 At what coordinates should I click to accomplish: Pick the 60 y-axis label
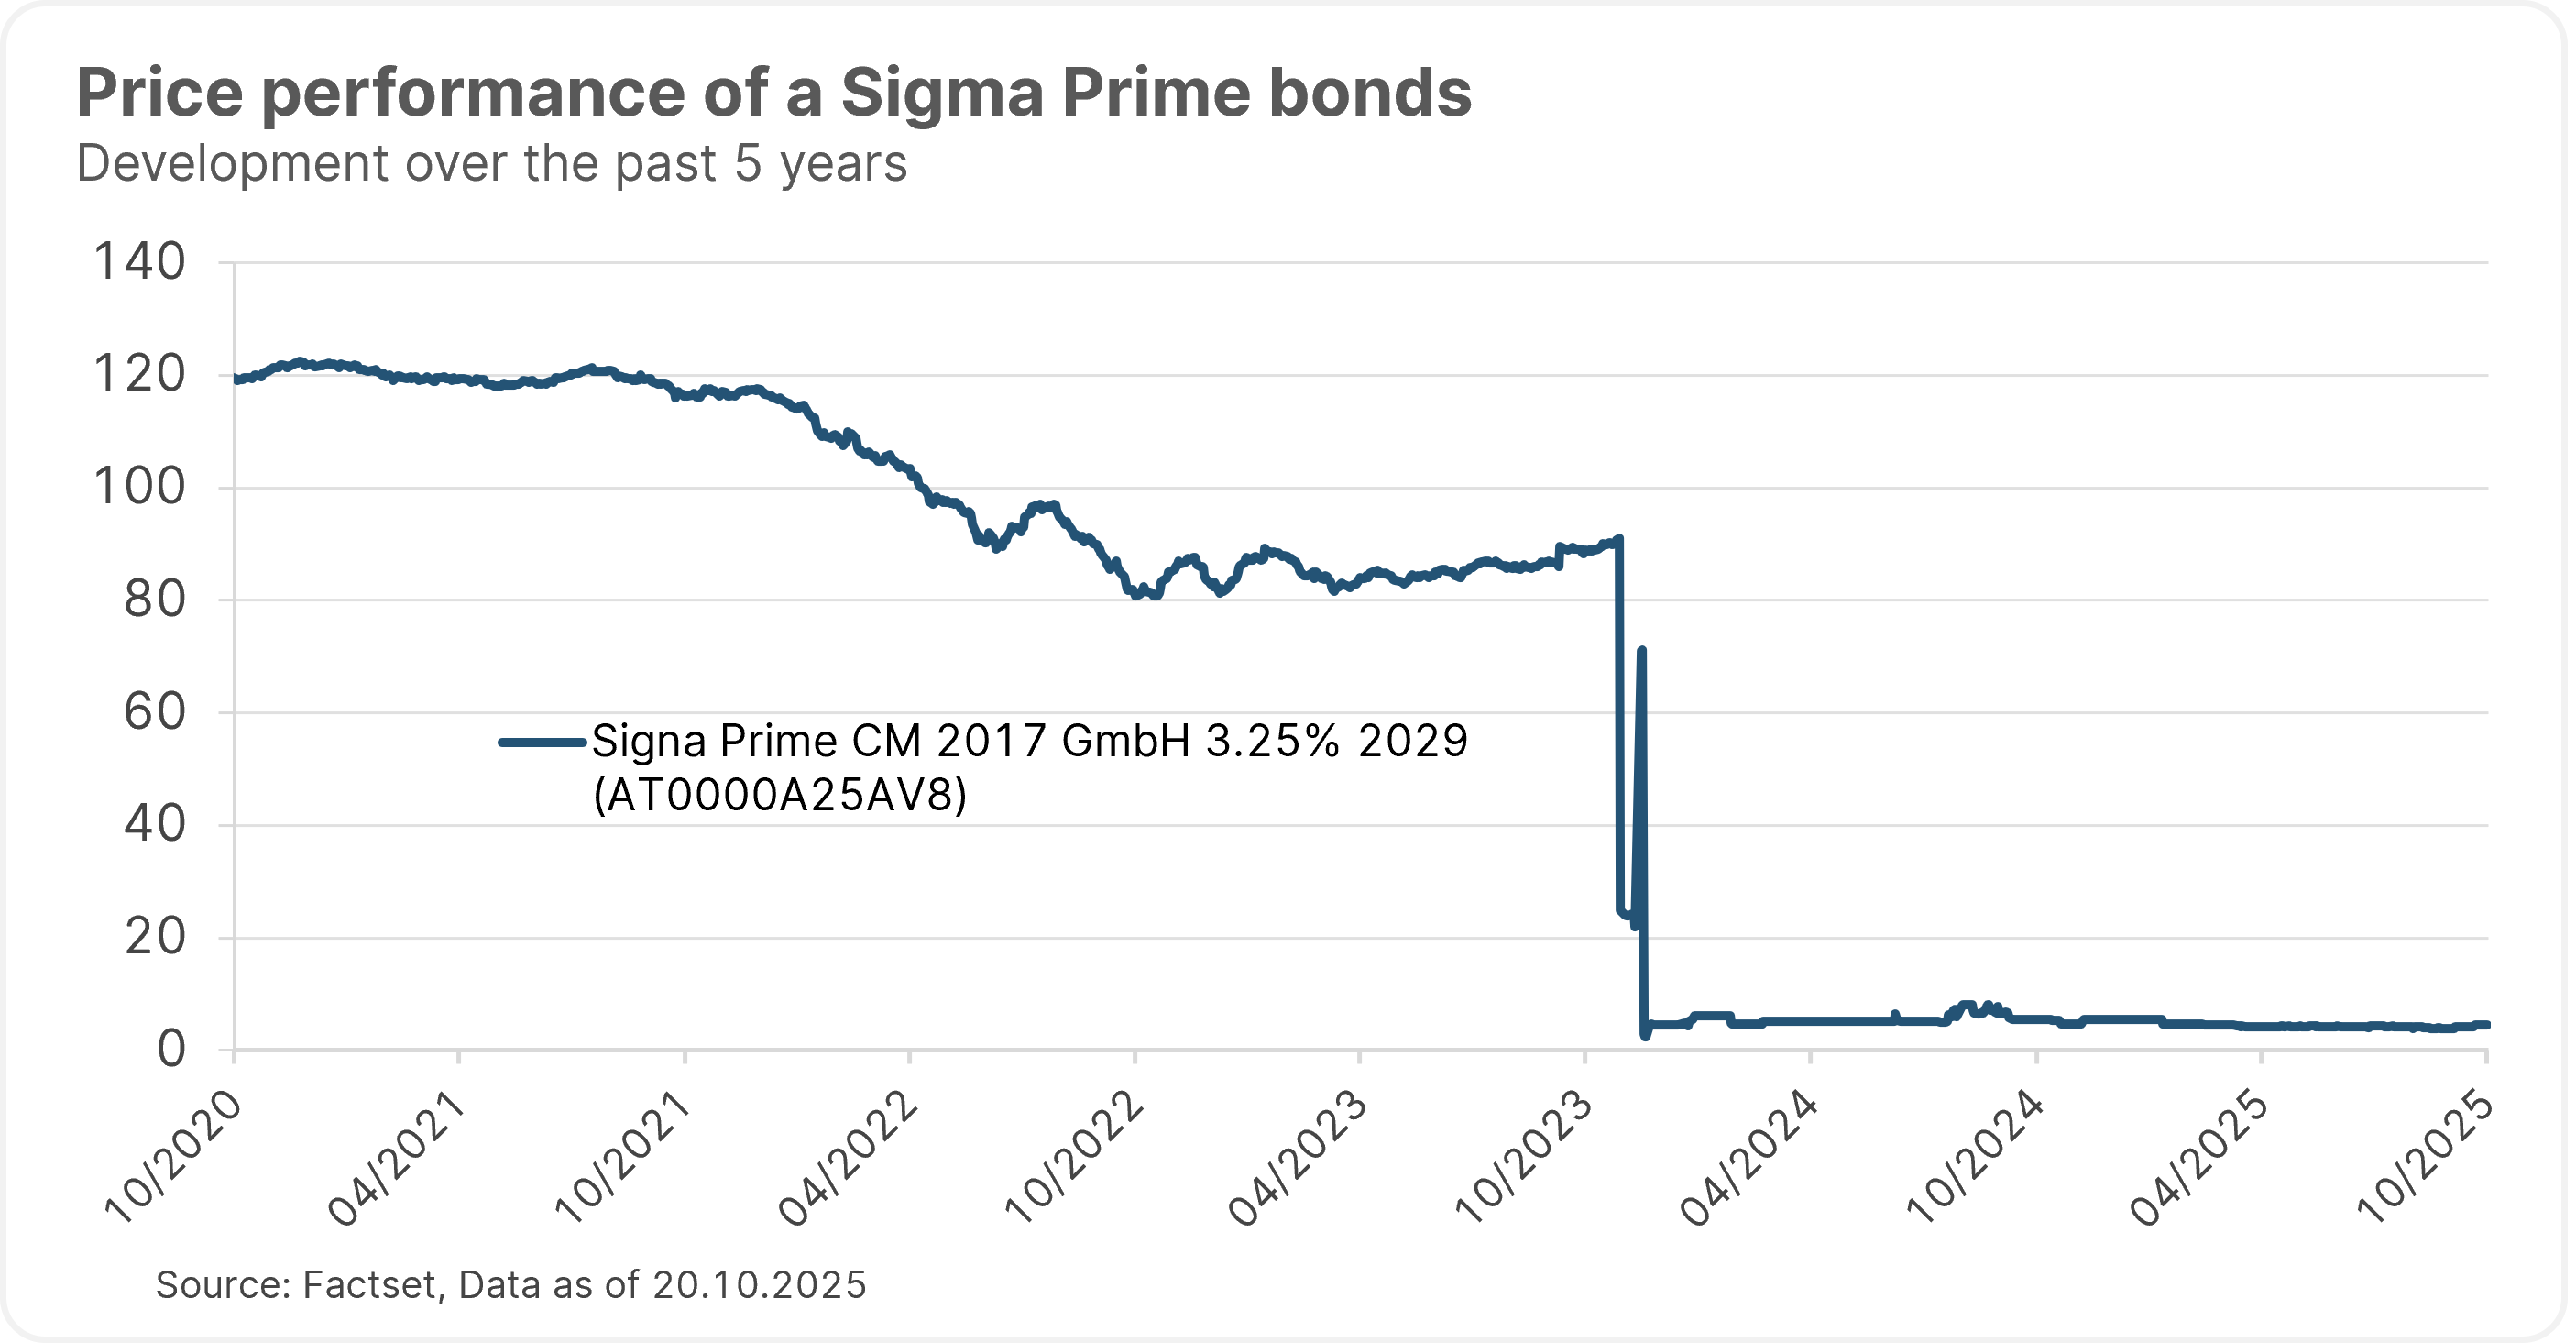[154, 712]
